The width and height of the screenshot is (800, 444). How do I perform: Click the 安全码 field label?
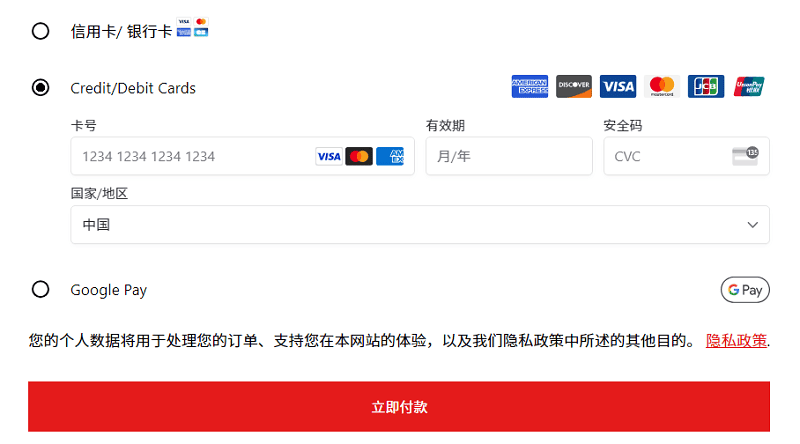(x=622, y=125)
